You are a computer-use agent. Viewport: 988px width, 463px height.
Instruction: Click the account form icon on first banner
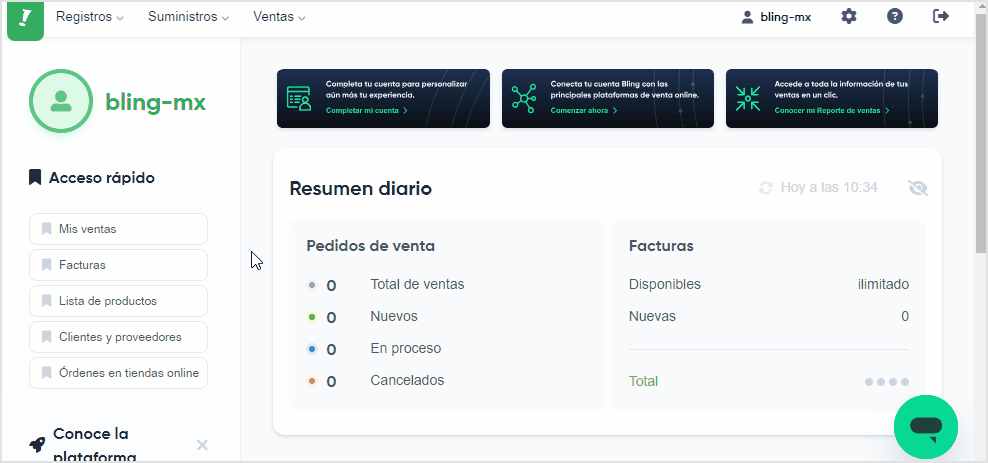[x=299, y=99]
